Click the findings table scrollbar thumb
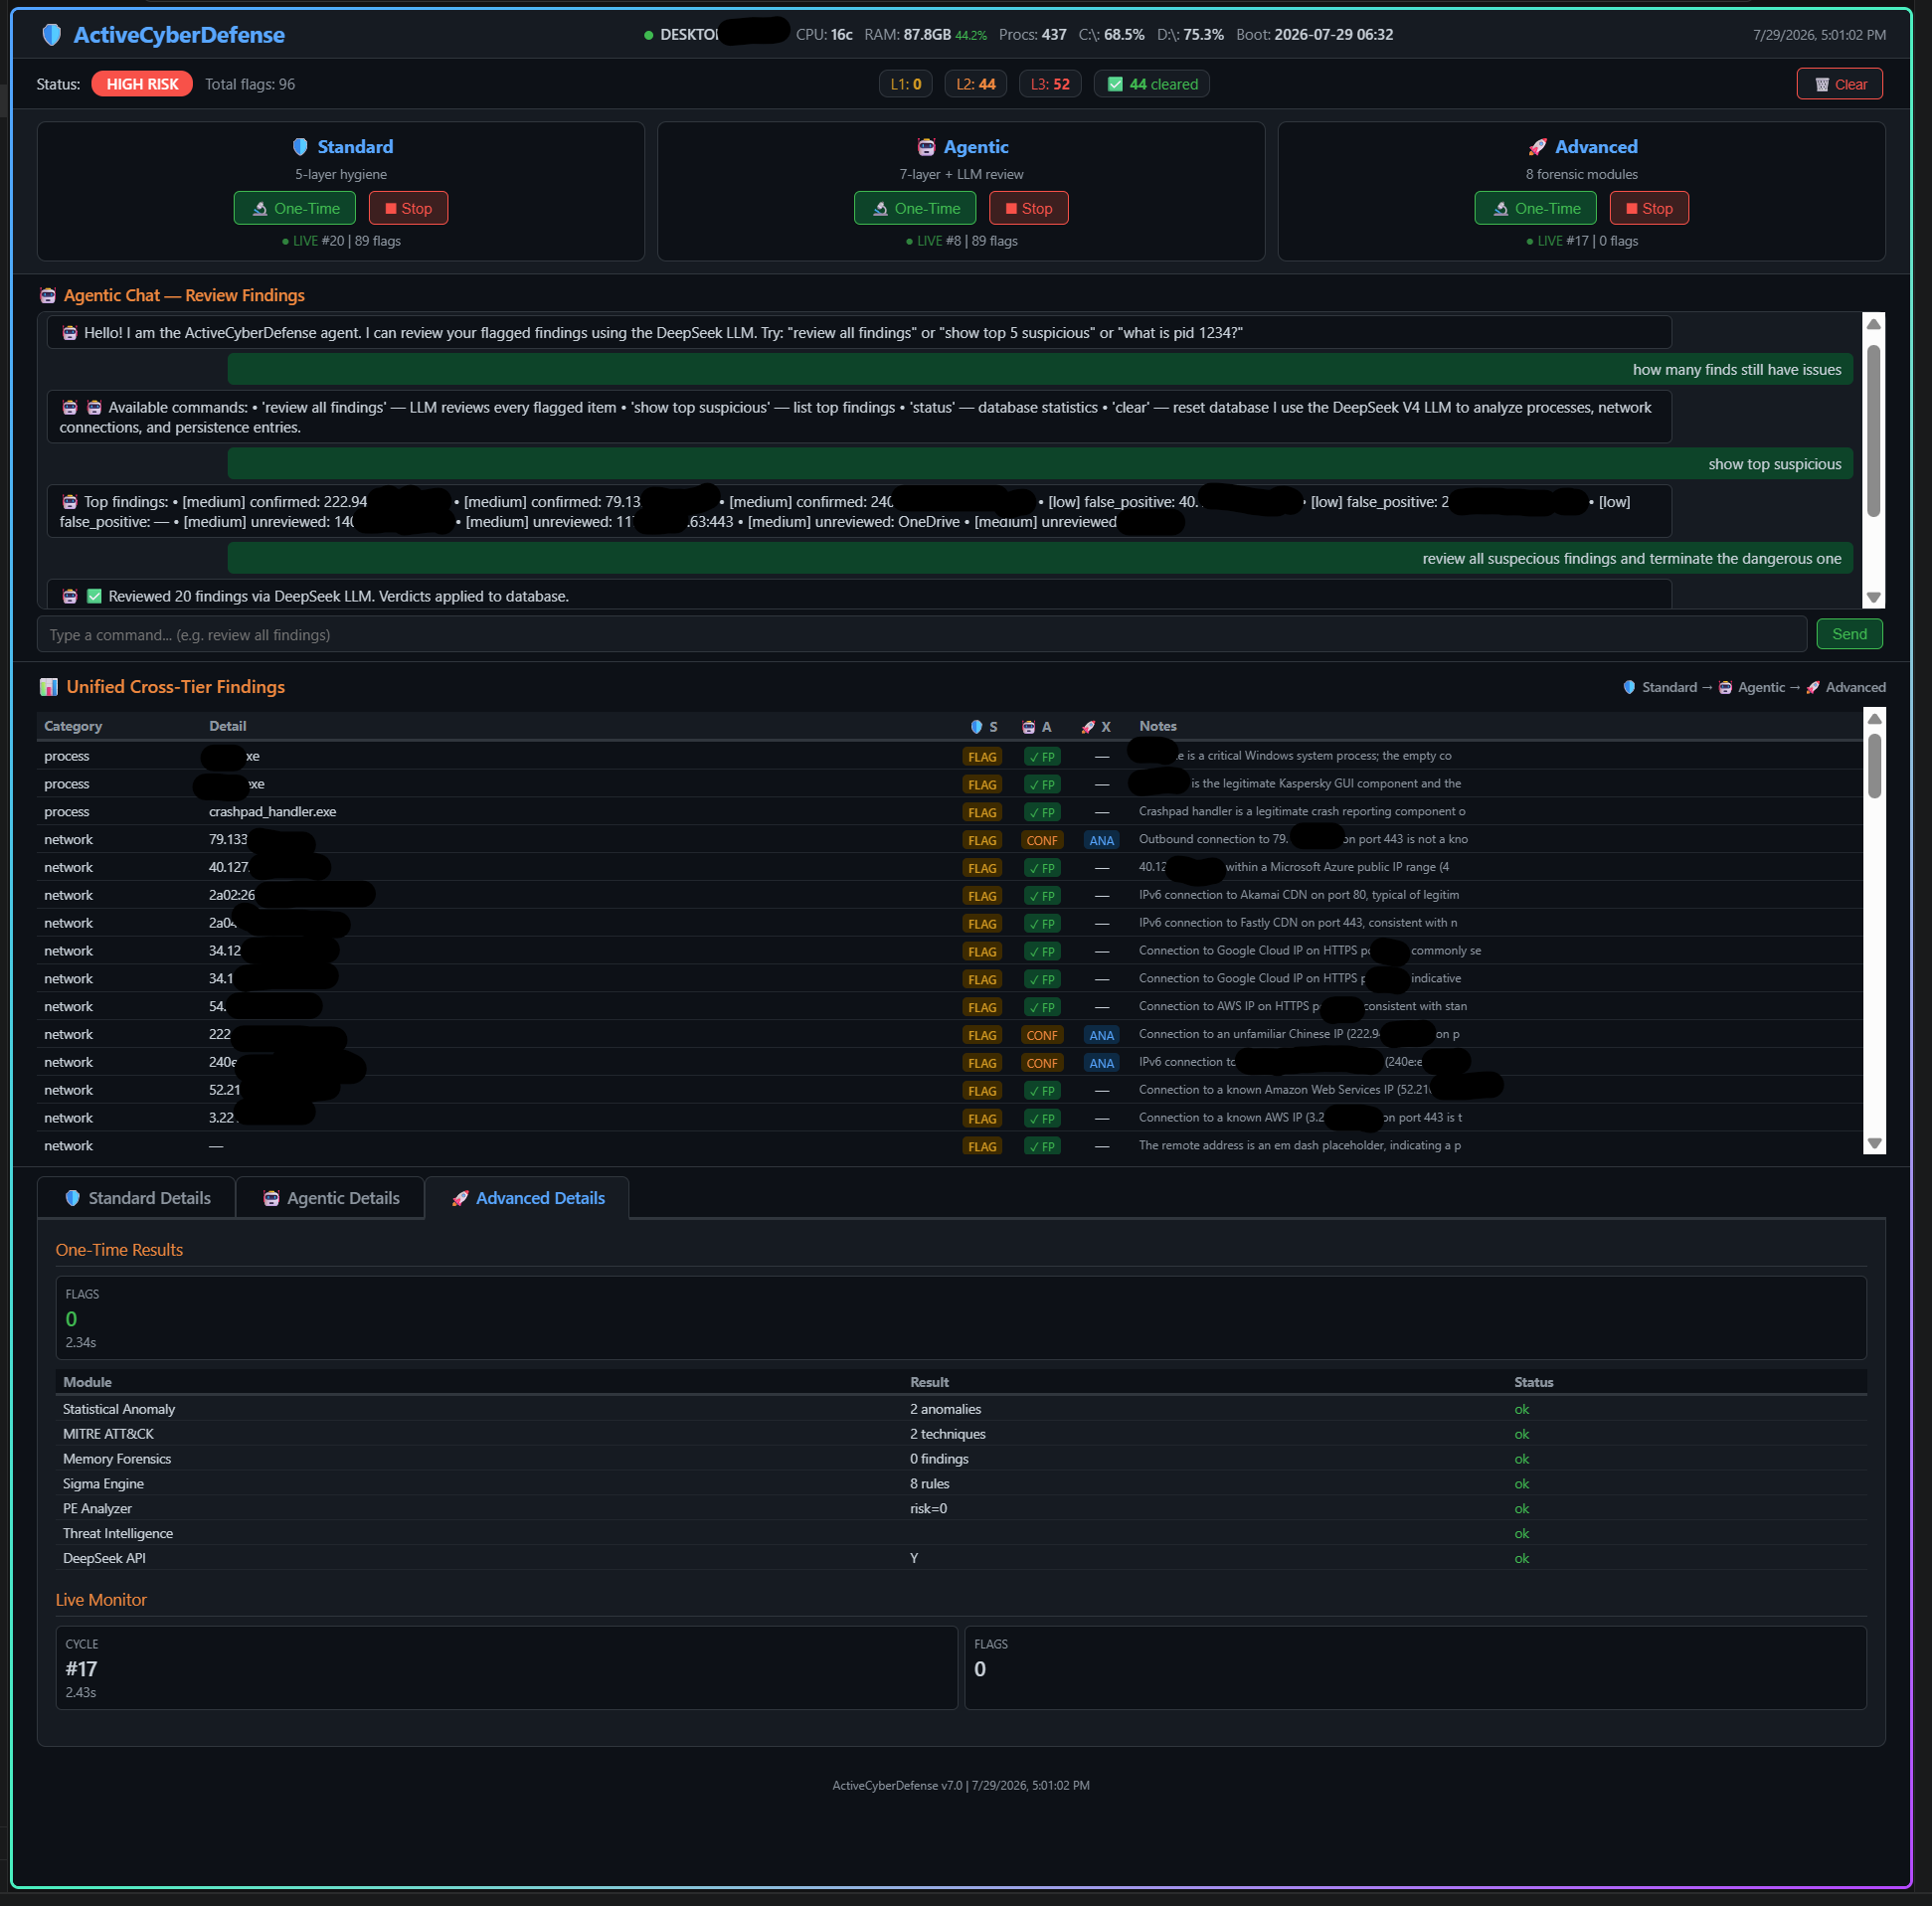 pos(1875,766)
